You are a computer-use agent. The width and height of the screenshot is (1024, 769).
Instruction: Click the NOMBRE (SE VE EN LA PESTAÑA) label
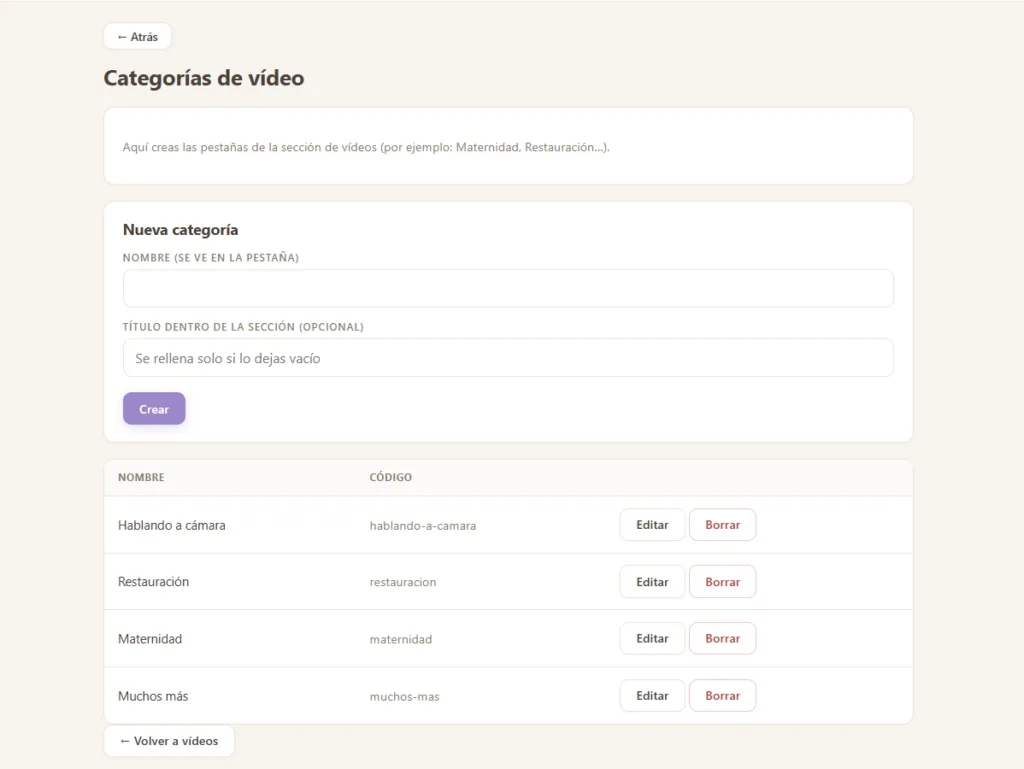(211, 258)
